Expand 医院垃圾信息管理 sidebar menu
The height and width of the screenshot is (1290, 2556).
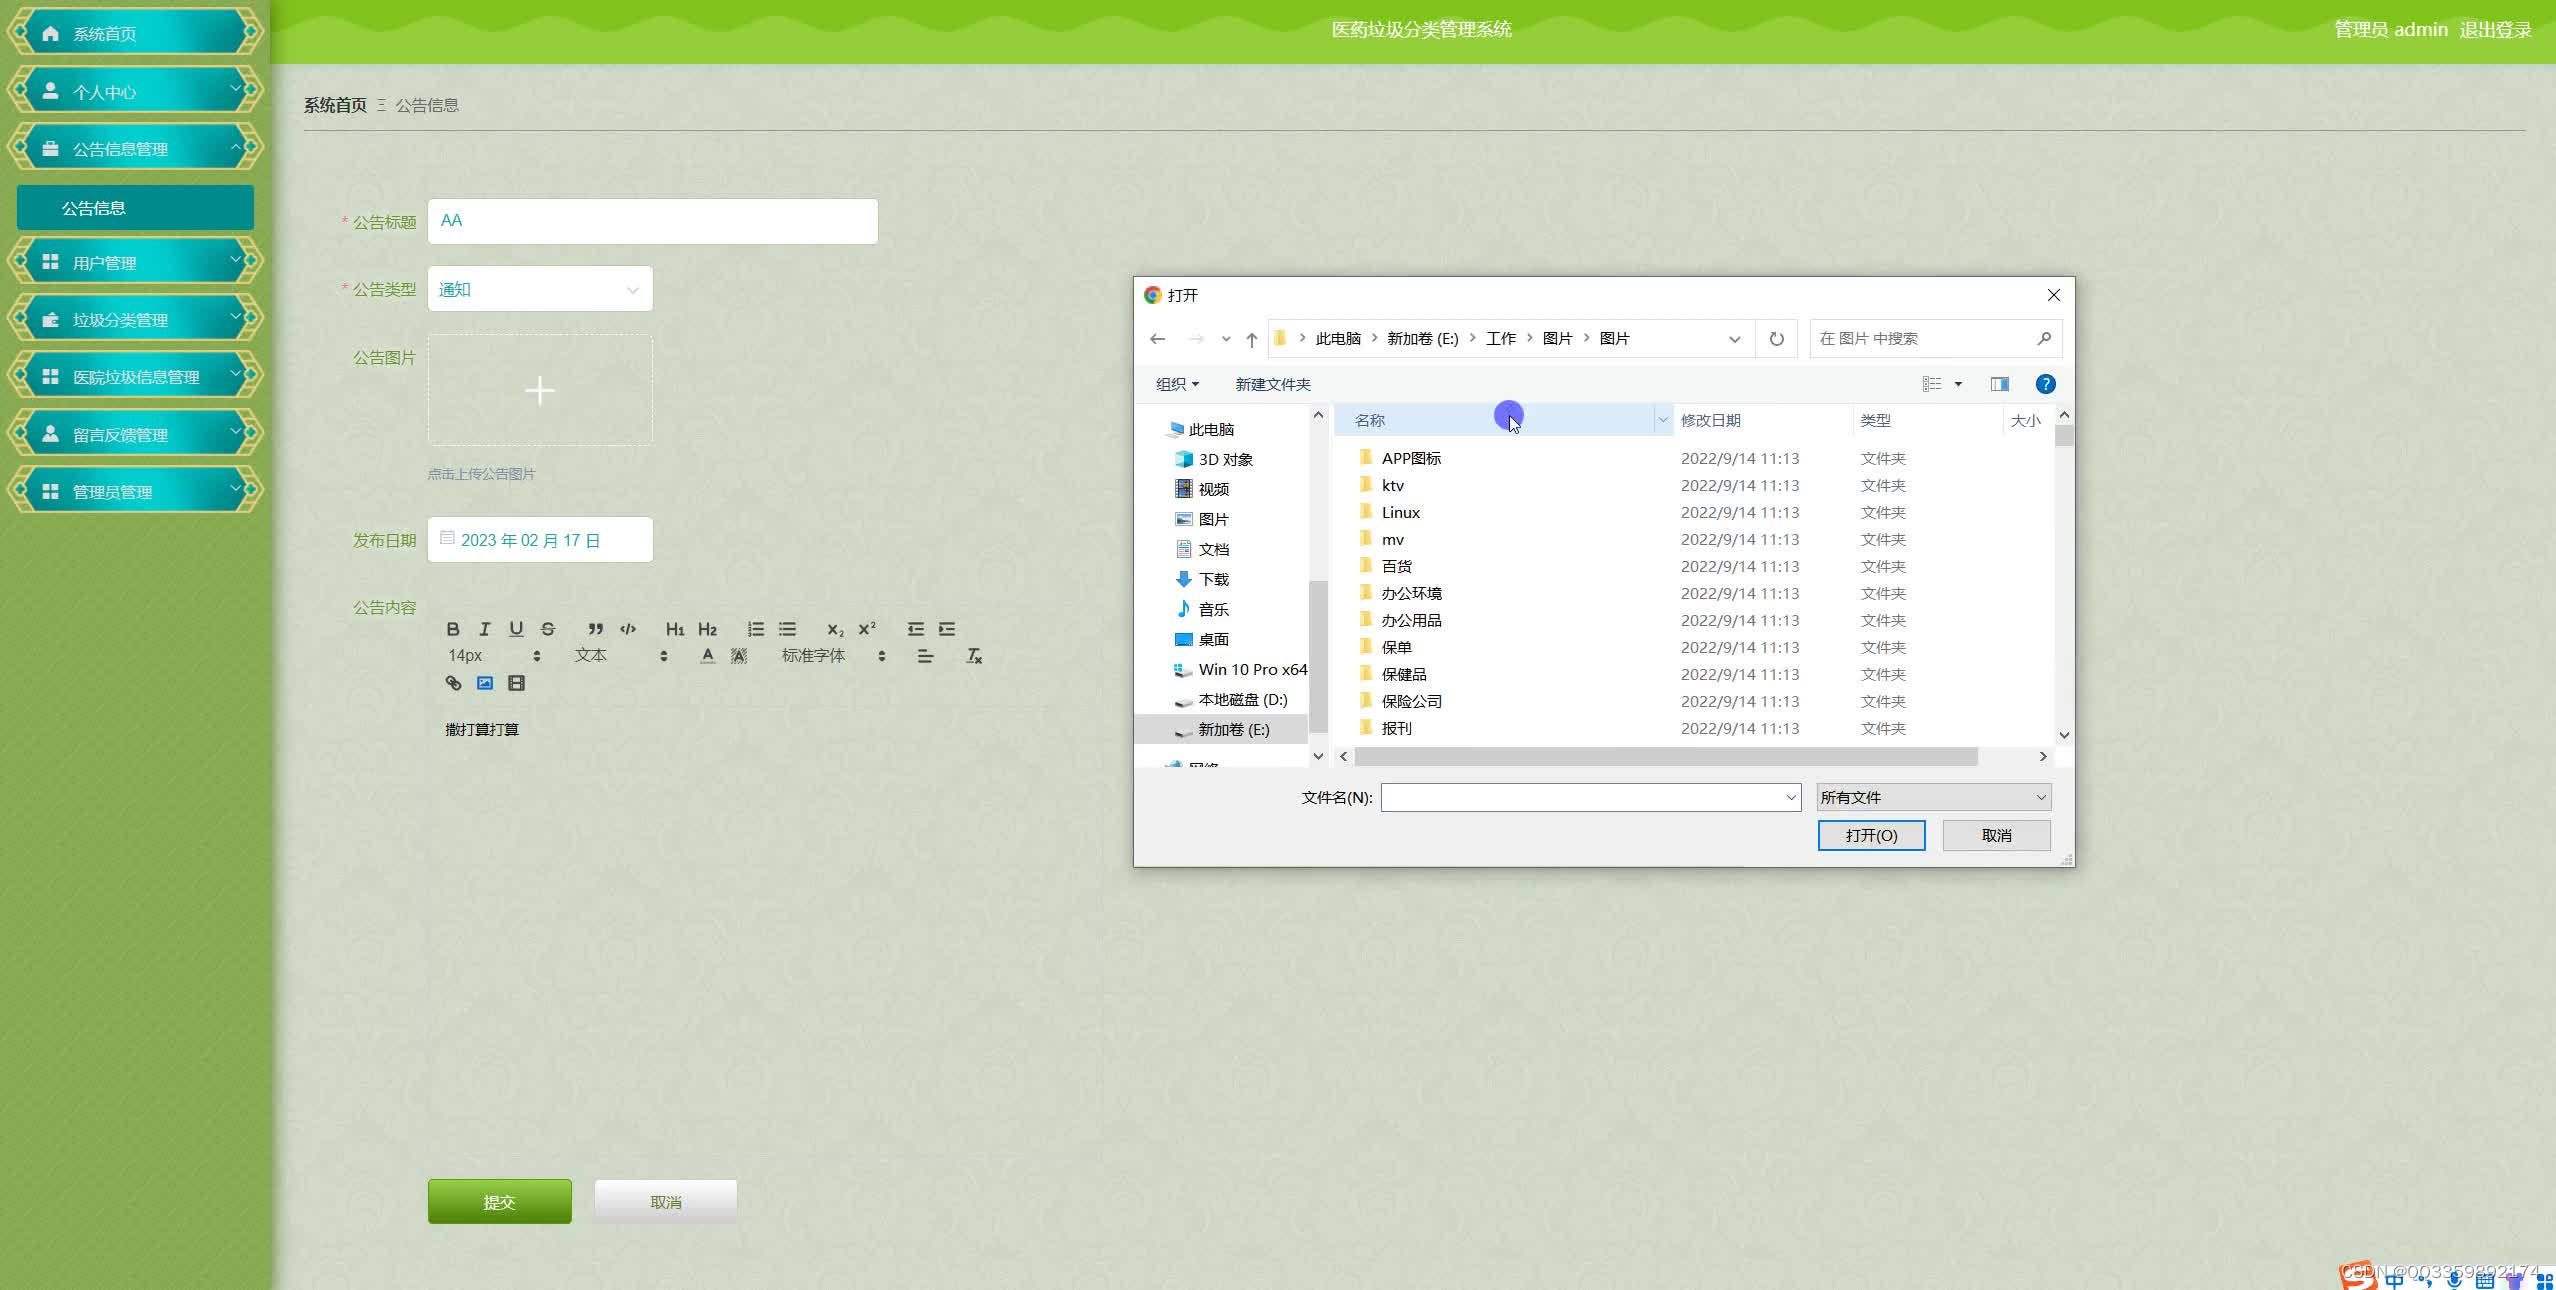point(135,376)
